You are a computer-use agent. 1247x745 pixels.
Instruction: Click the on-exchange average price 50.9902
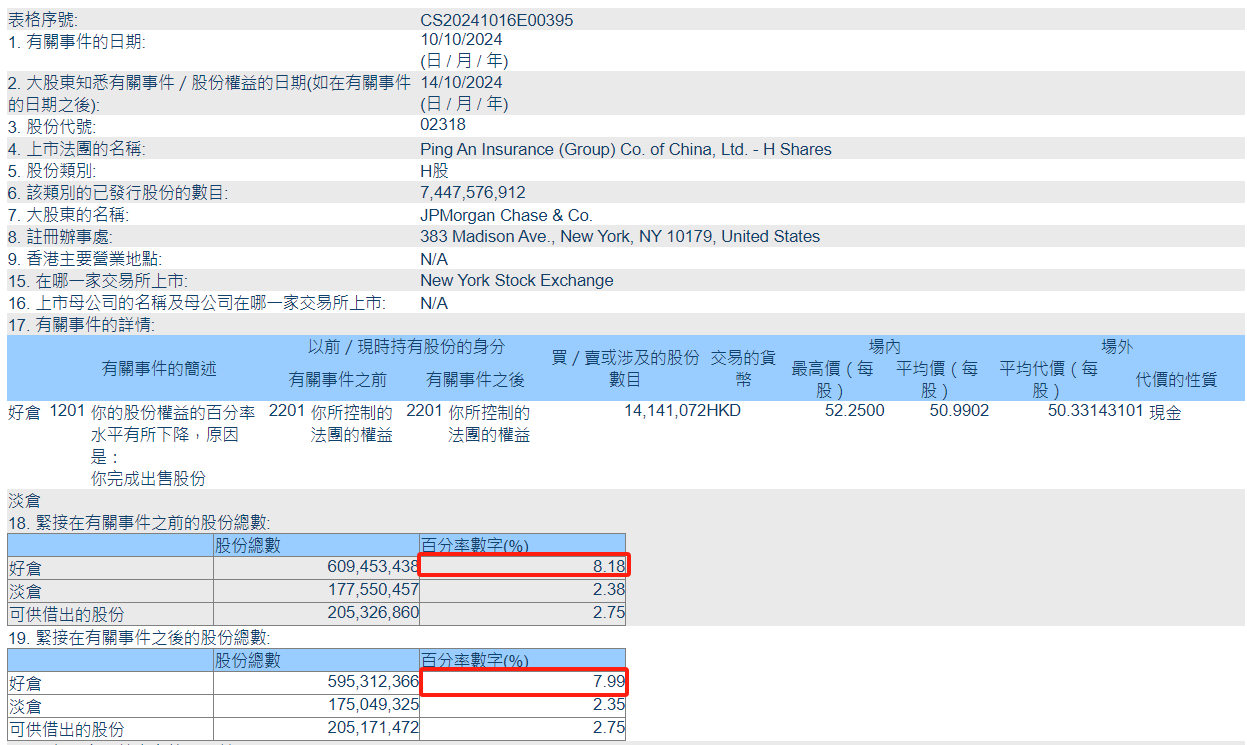pyautogui.click(x=957, y=410)
